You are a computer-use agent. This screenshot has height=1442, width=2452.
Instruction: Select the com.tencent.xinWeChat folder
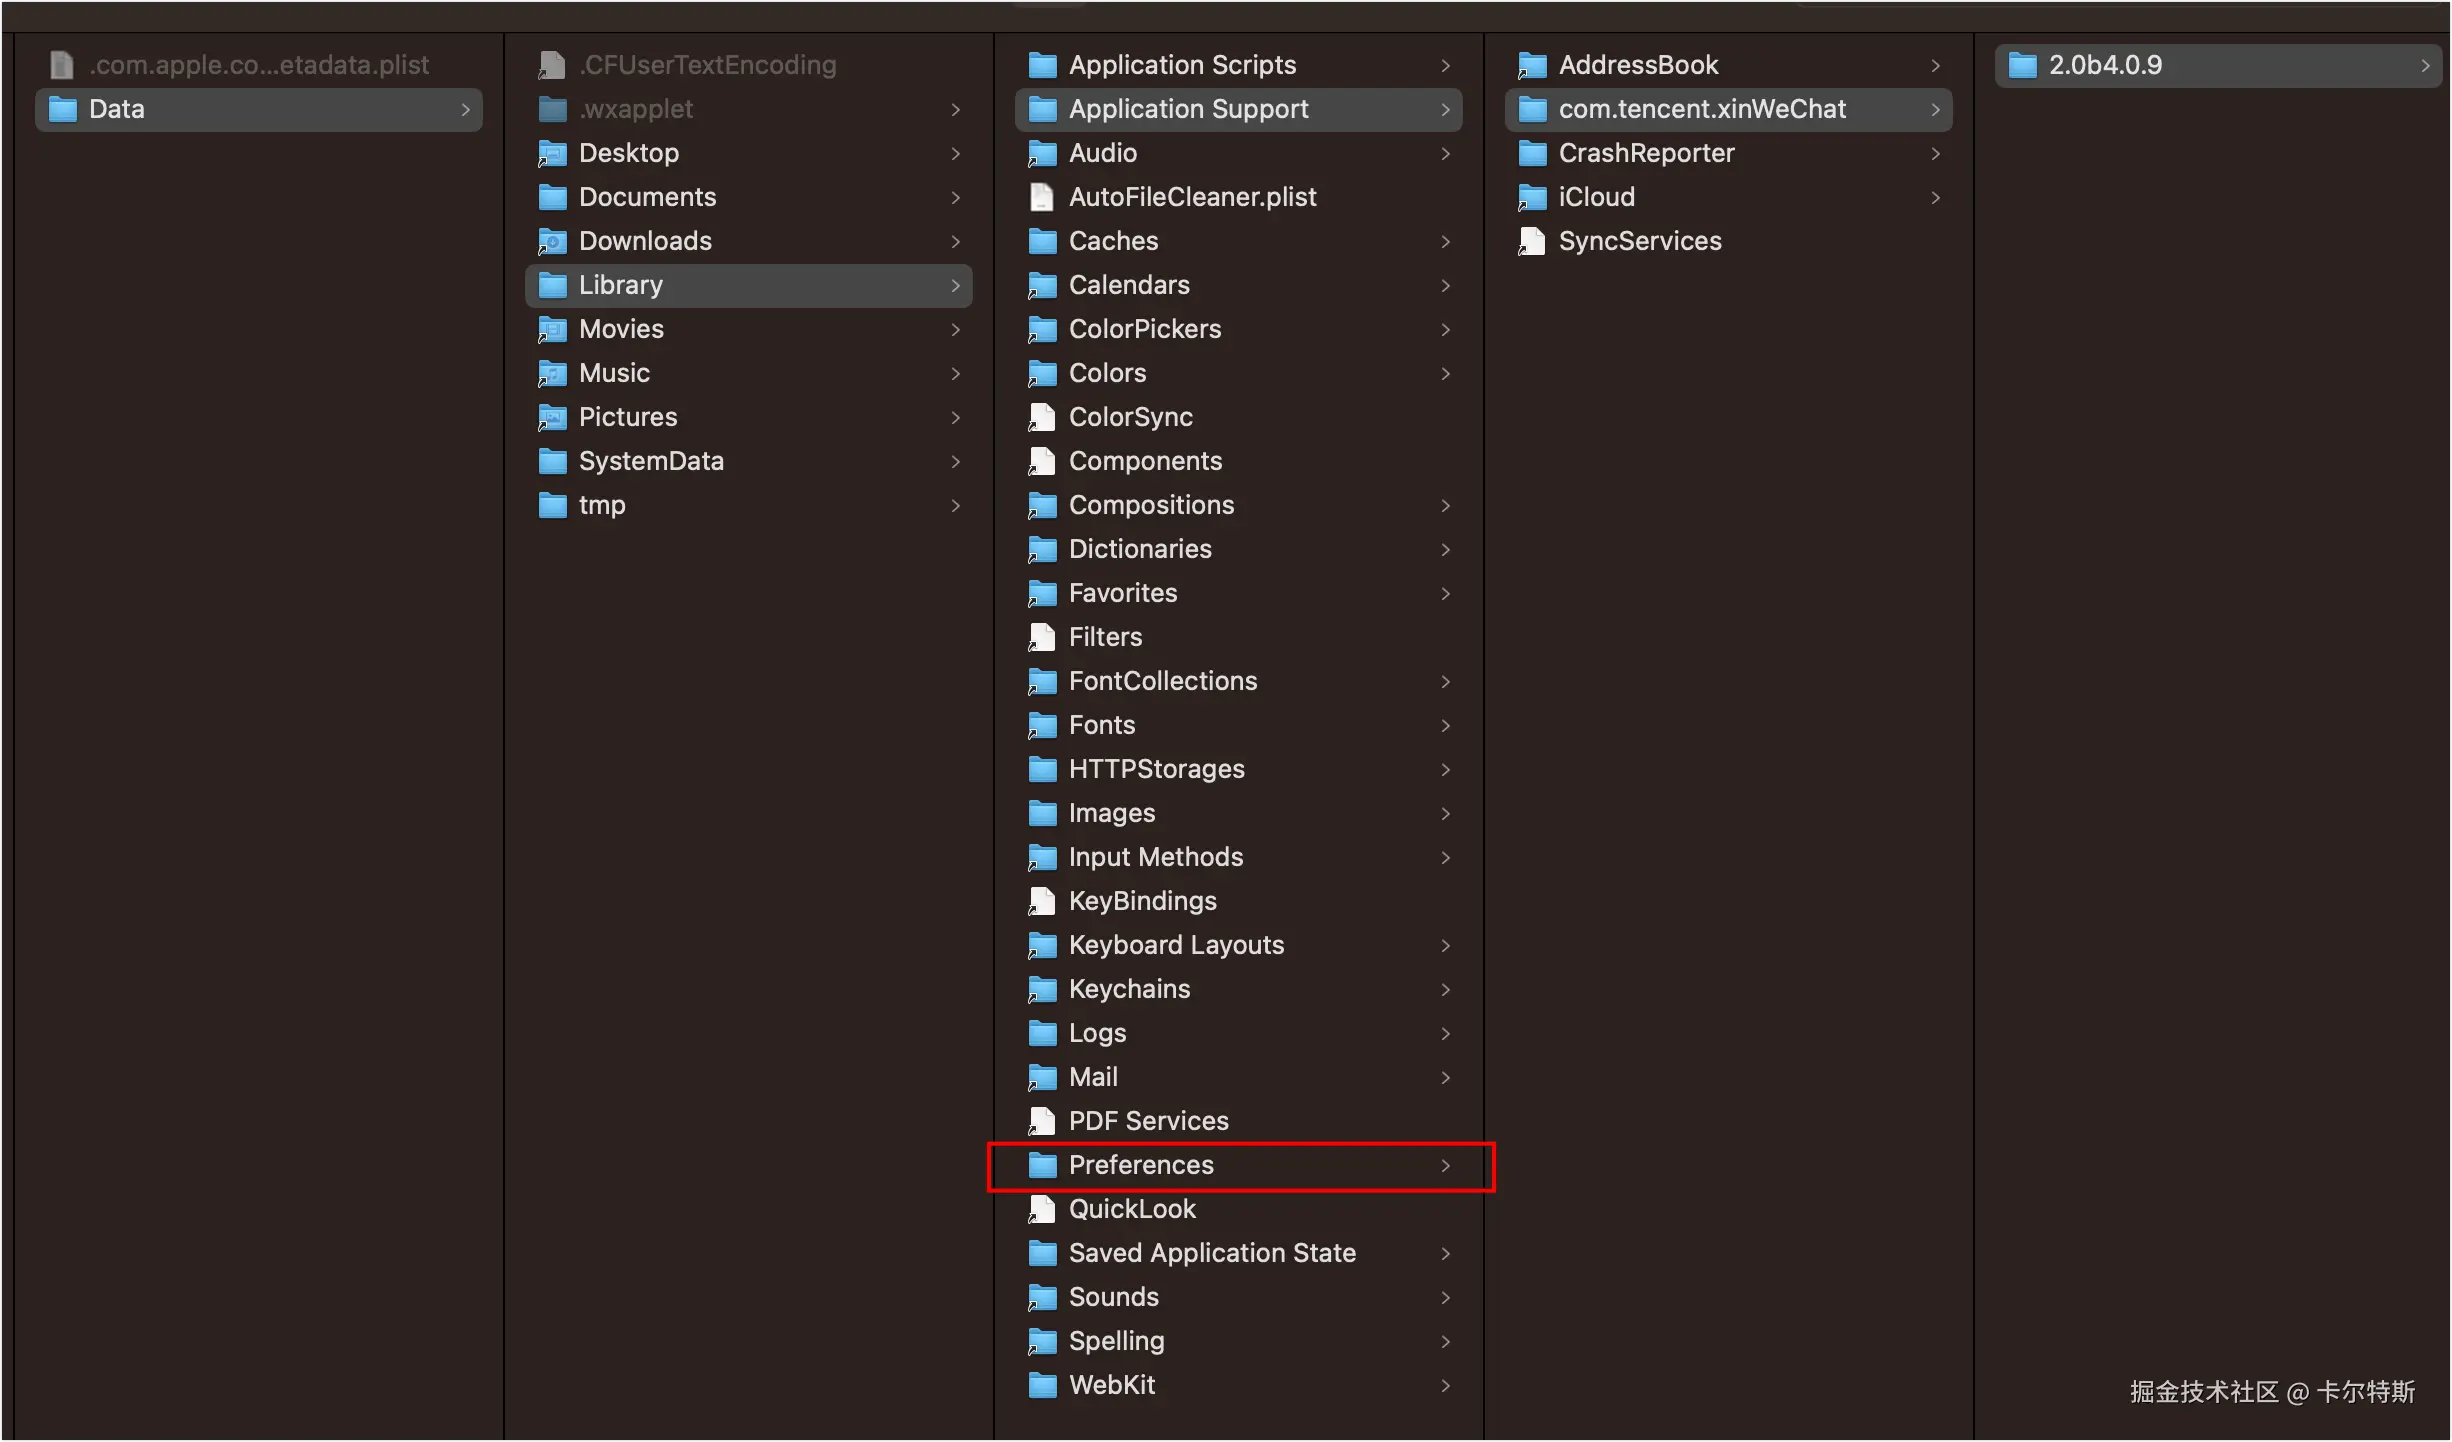(1701, 109)
